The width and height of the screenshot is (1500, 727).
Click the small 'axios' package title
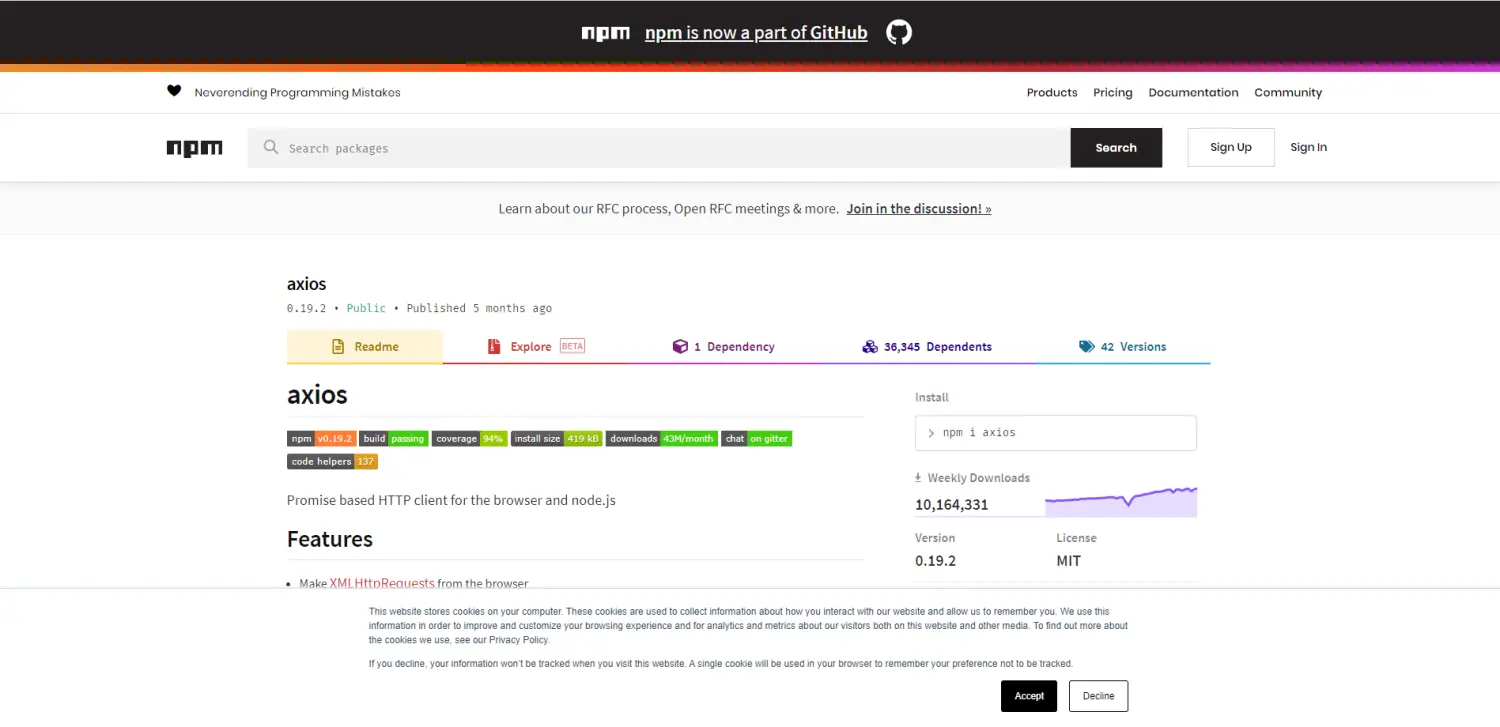[x=307, y=284]
